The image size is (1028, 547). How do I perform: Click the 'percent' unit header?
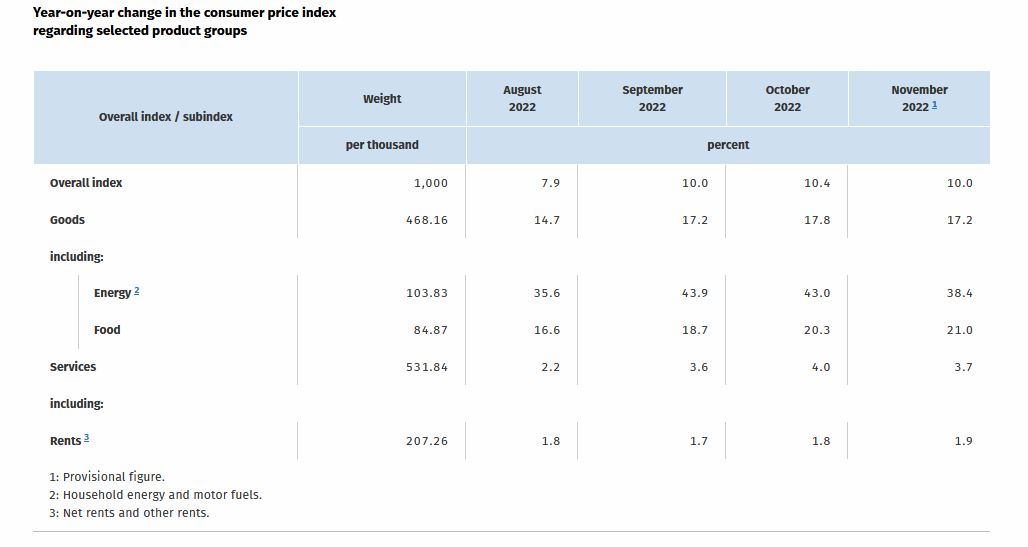point(728,145)
